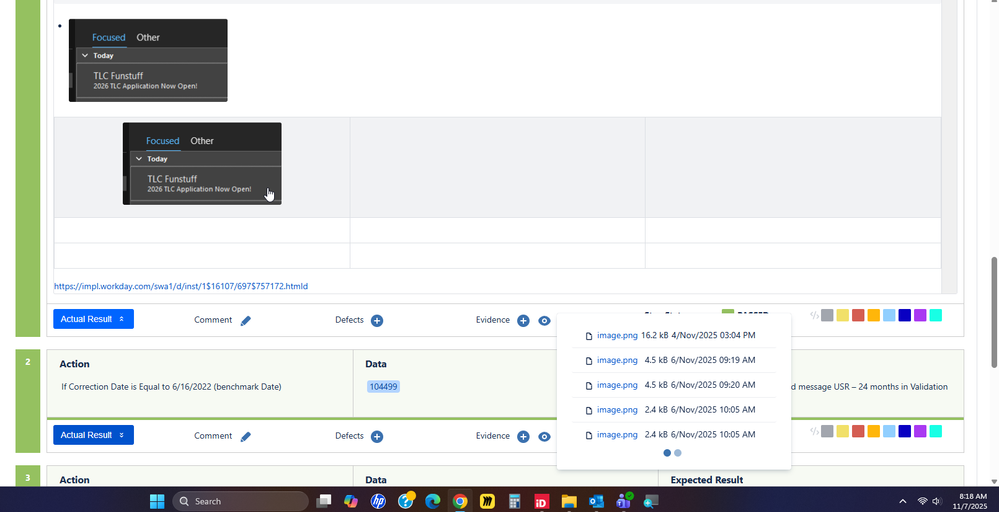Launch Copilot from the taskbar

(351, 501)
